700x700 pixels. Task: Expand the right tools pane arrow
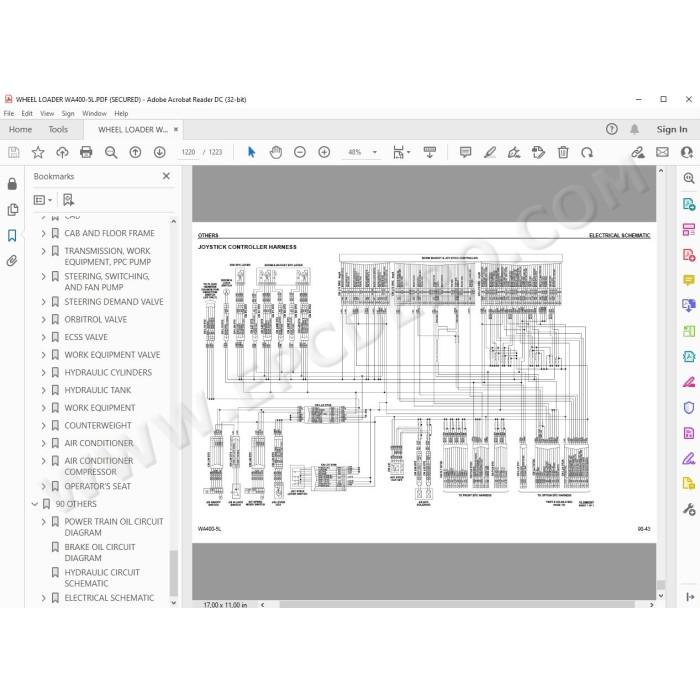pyautogui.click(x=690, y=597)
